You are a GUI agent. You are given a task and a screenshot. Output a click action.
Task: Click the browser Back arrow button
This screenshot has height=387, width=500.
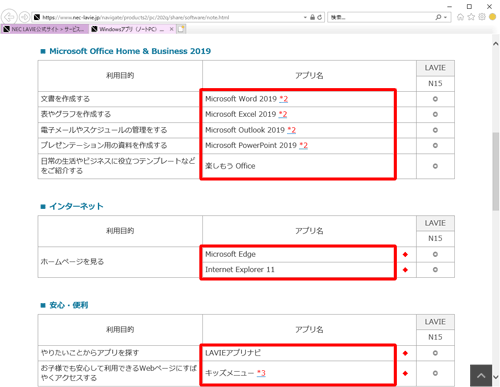9,17
